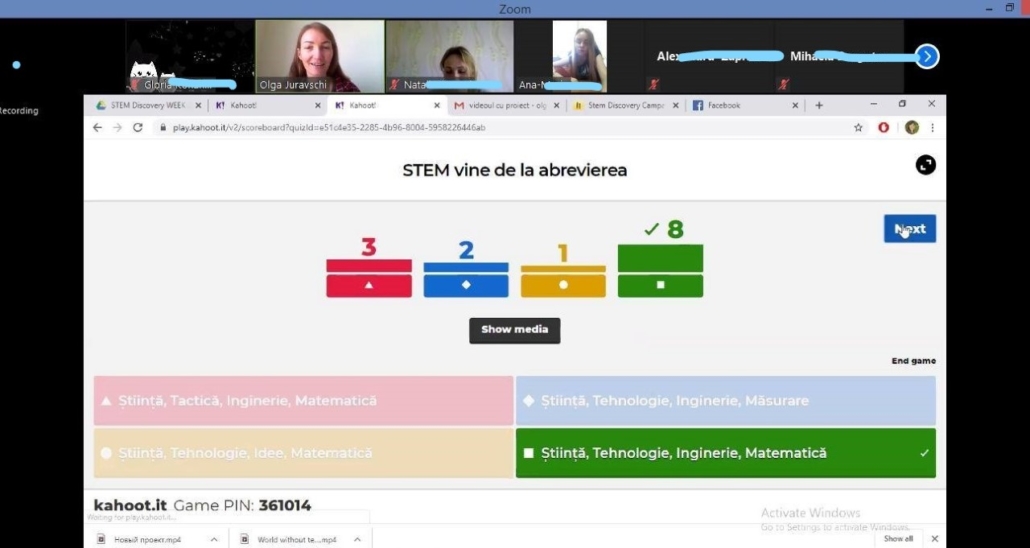1030x548 pixels.
Task: Reload the Kahoot page
Action: click(137, 128)
